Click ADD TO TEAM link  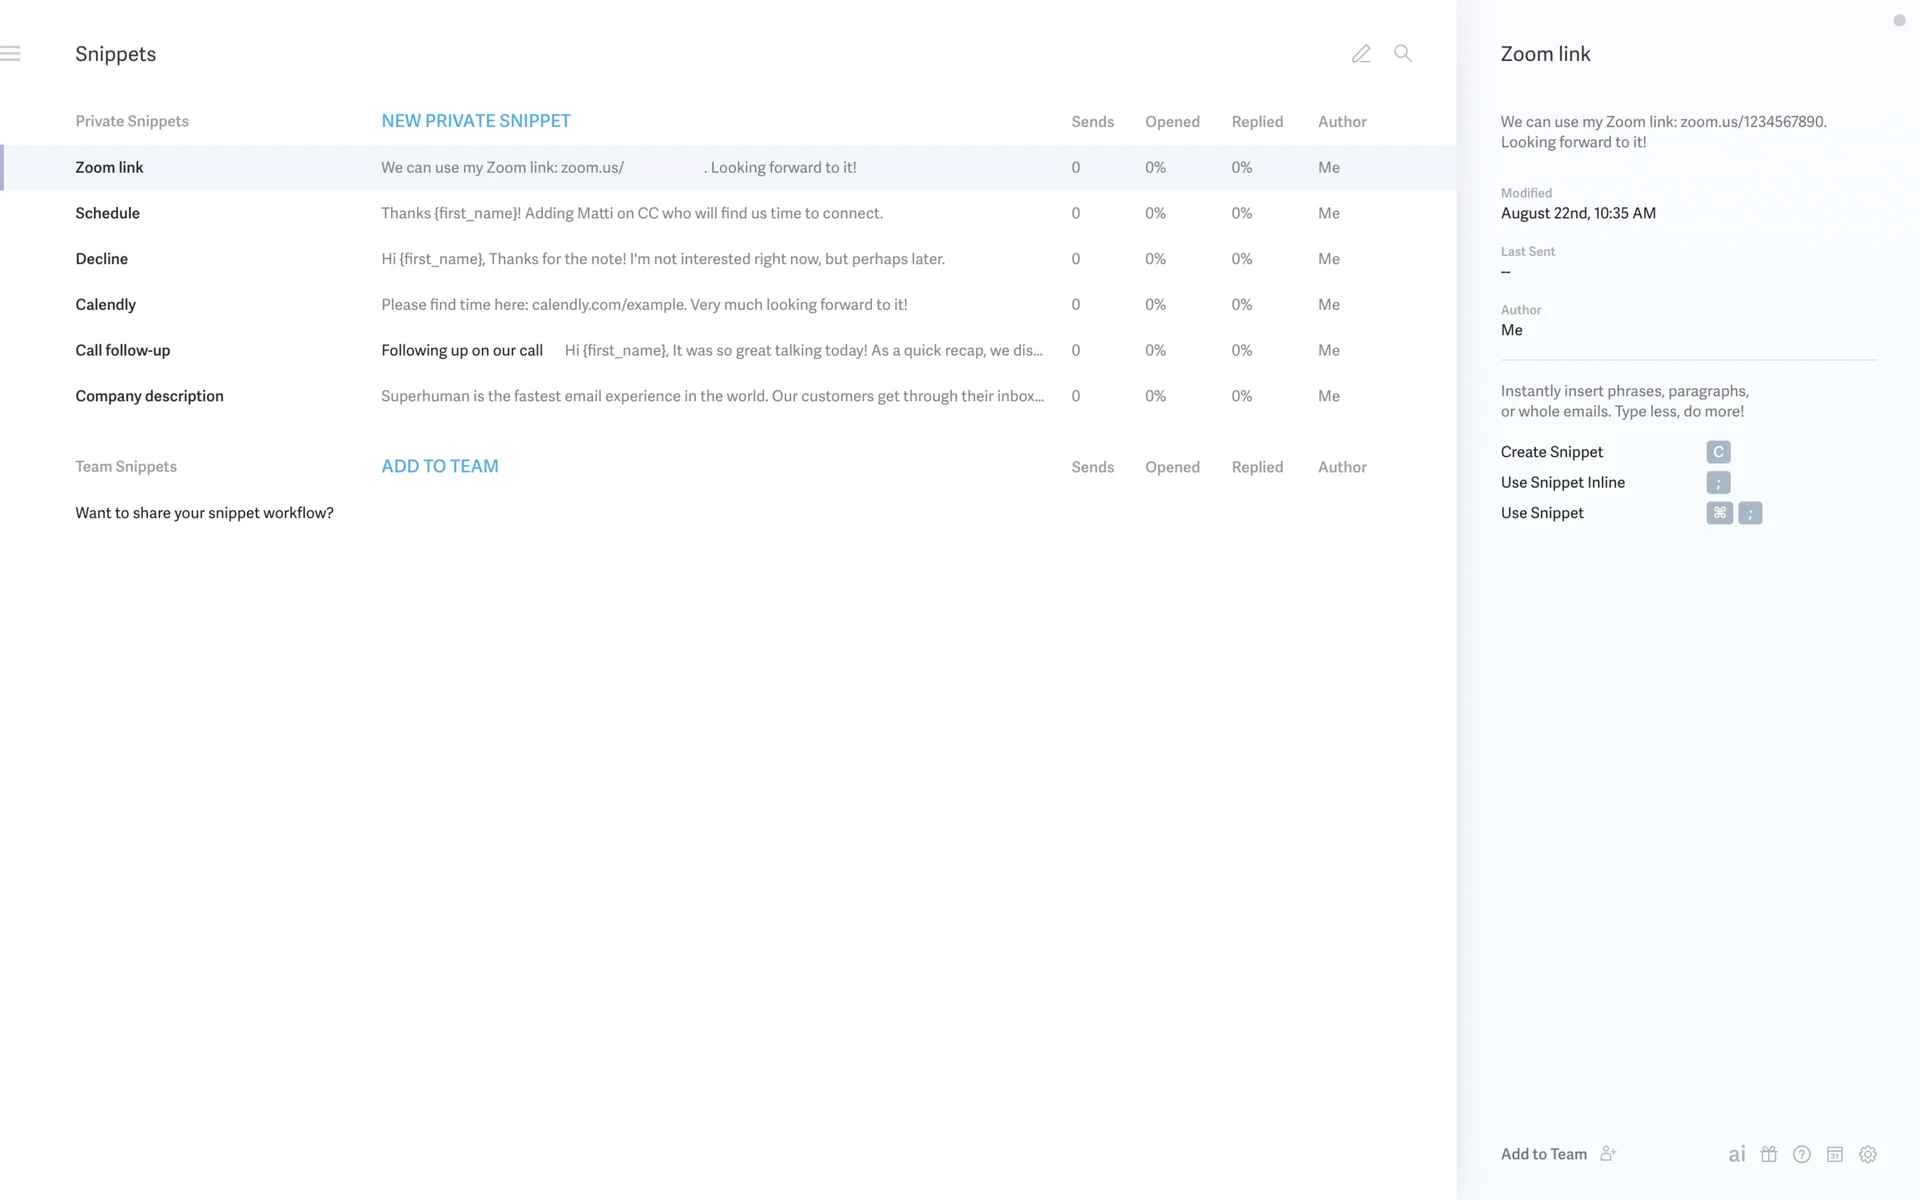(440, 466)
